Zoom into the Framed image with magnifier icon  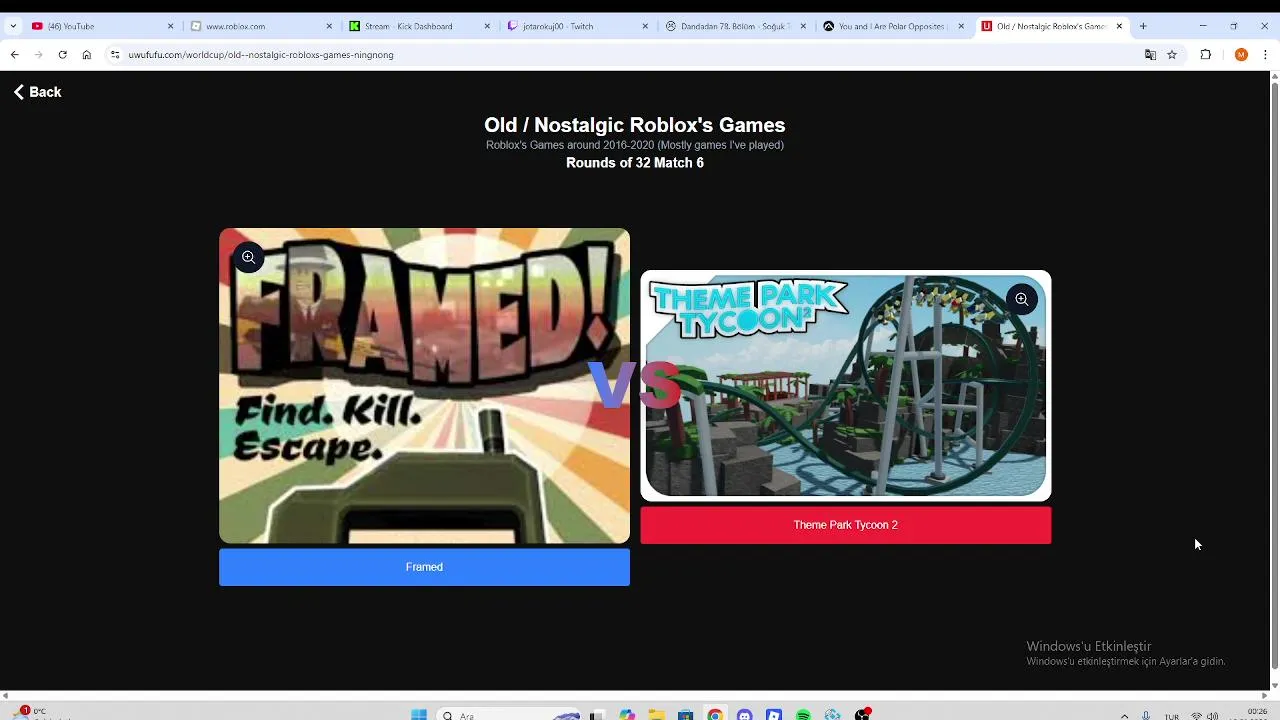[248, 257]
